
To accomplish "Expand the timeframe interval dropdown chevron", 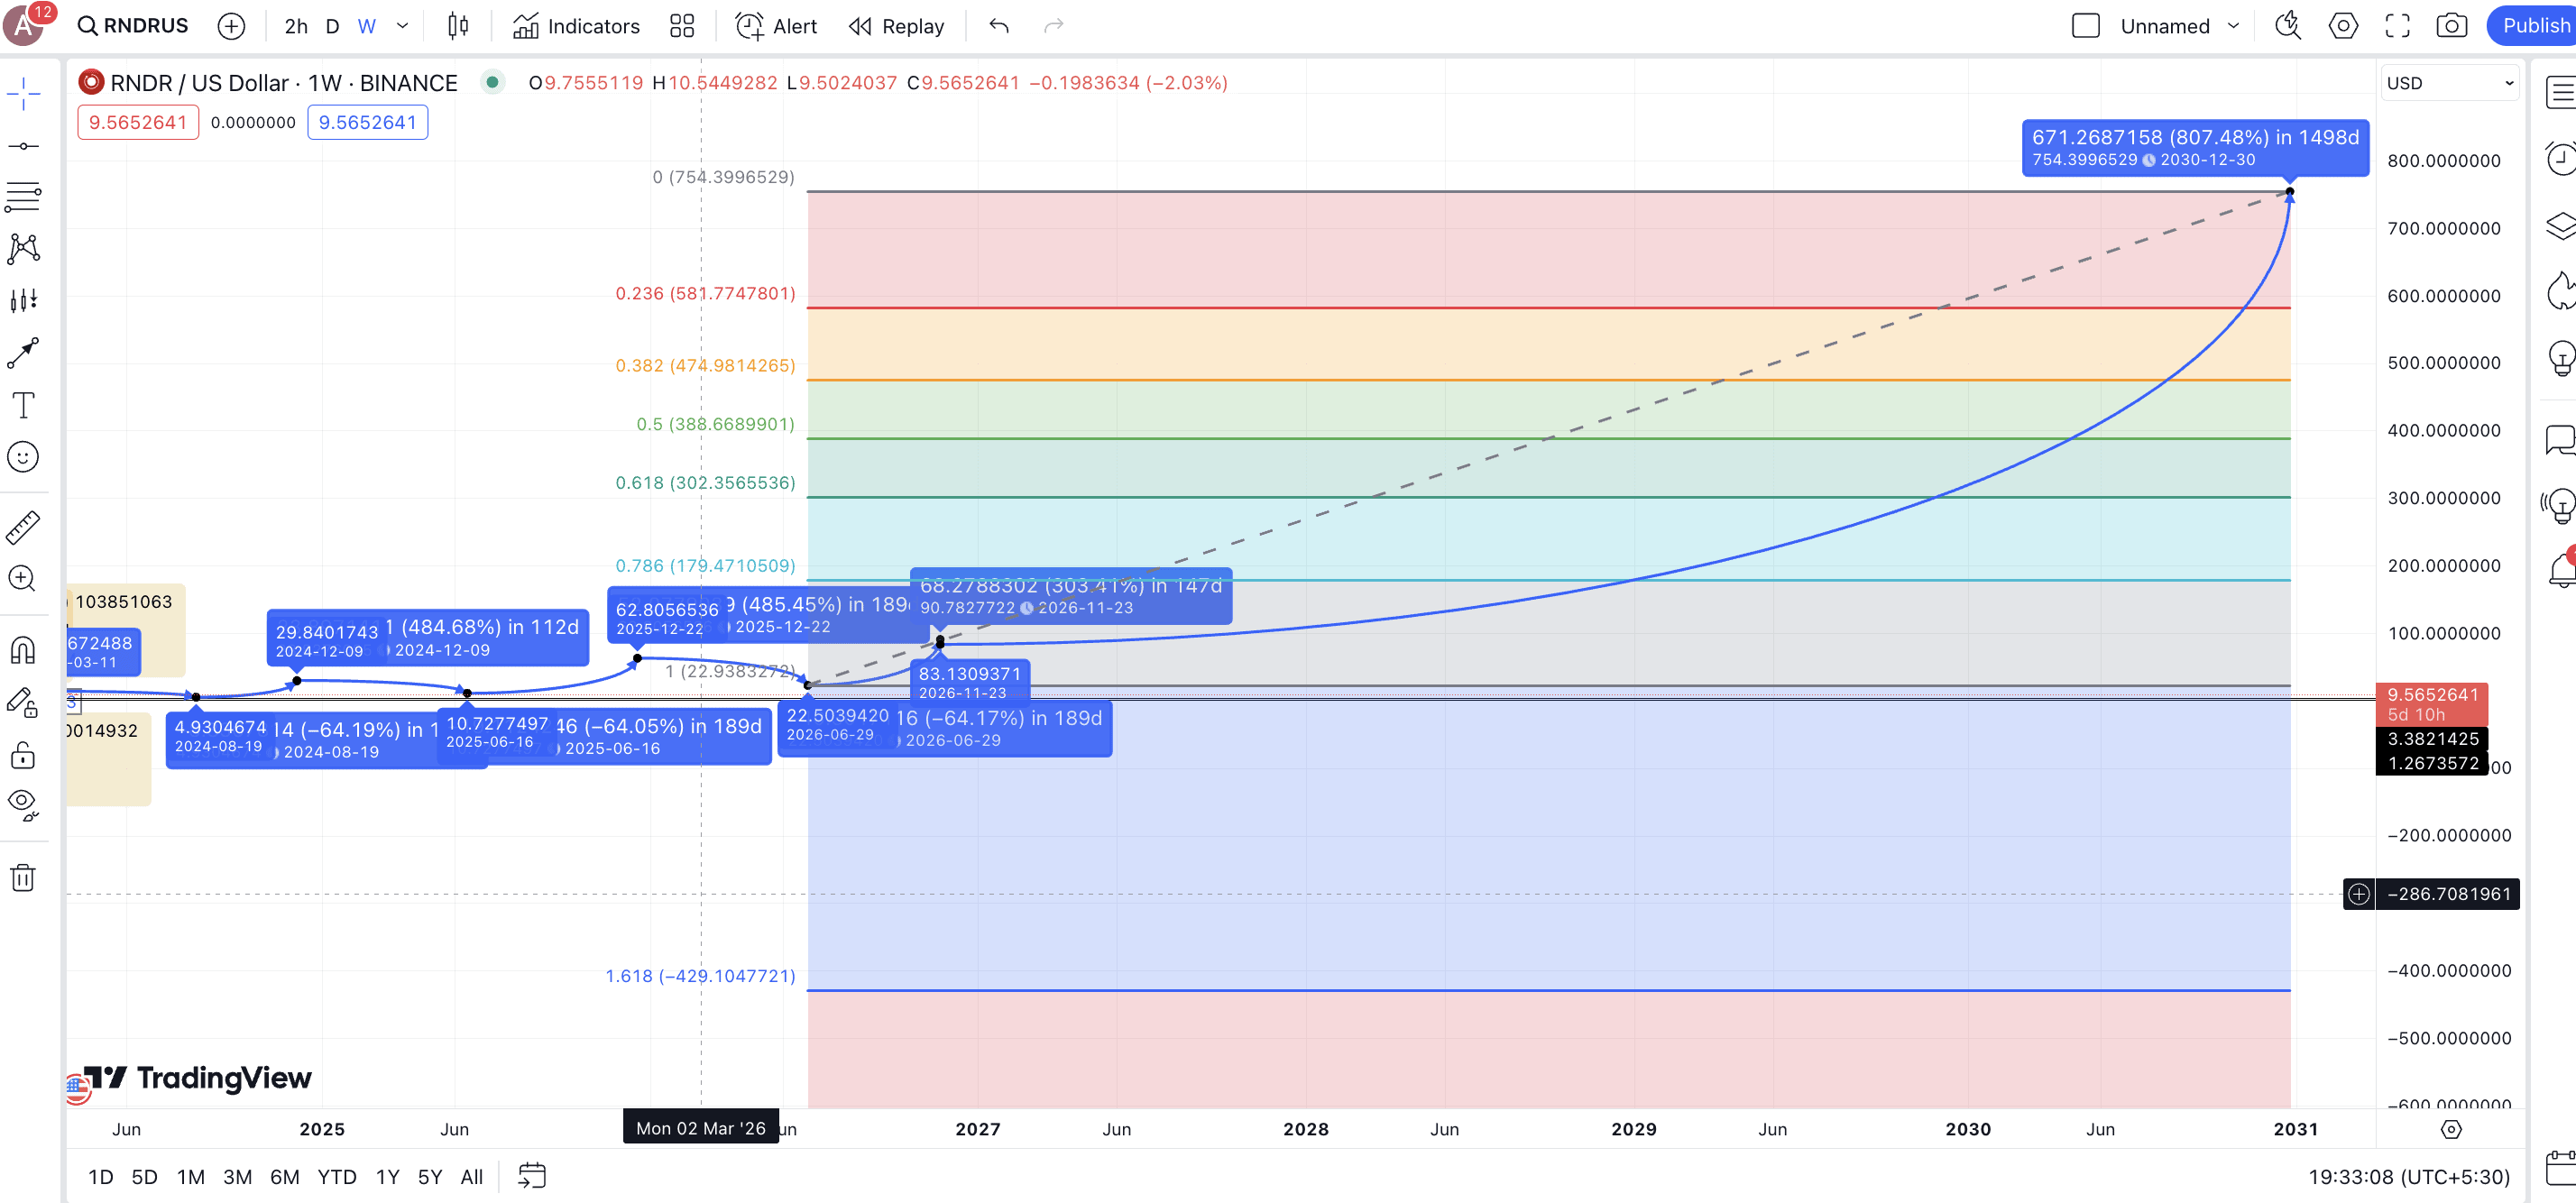I will [x=402, y=26].
